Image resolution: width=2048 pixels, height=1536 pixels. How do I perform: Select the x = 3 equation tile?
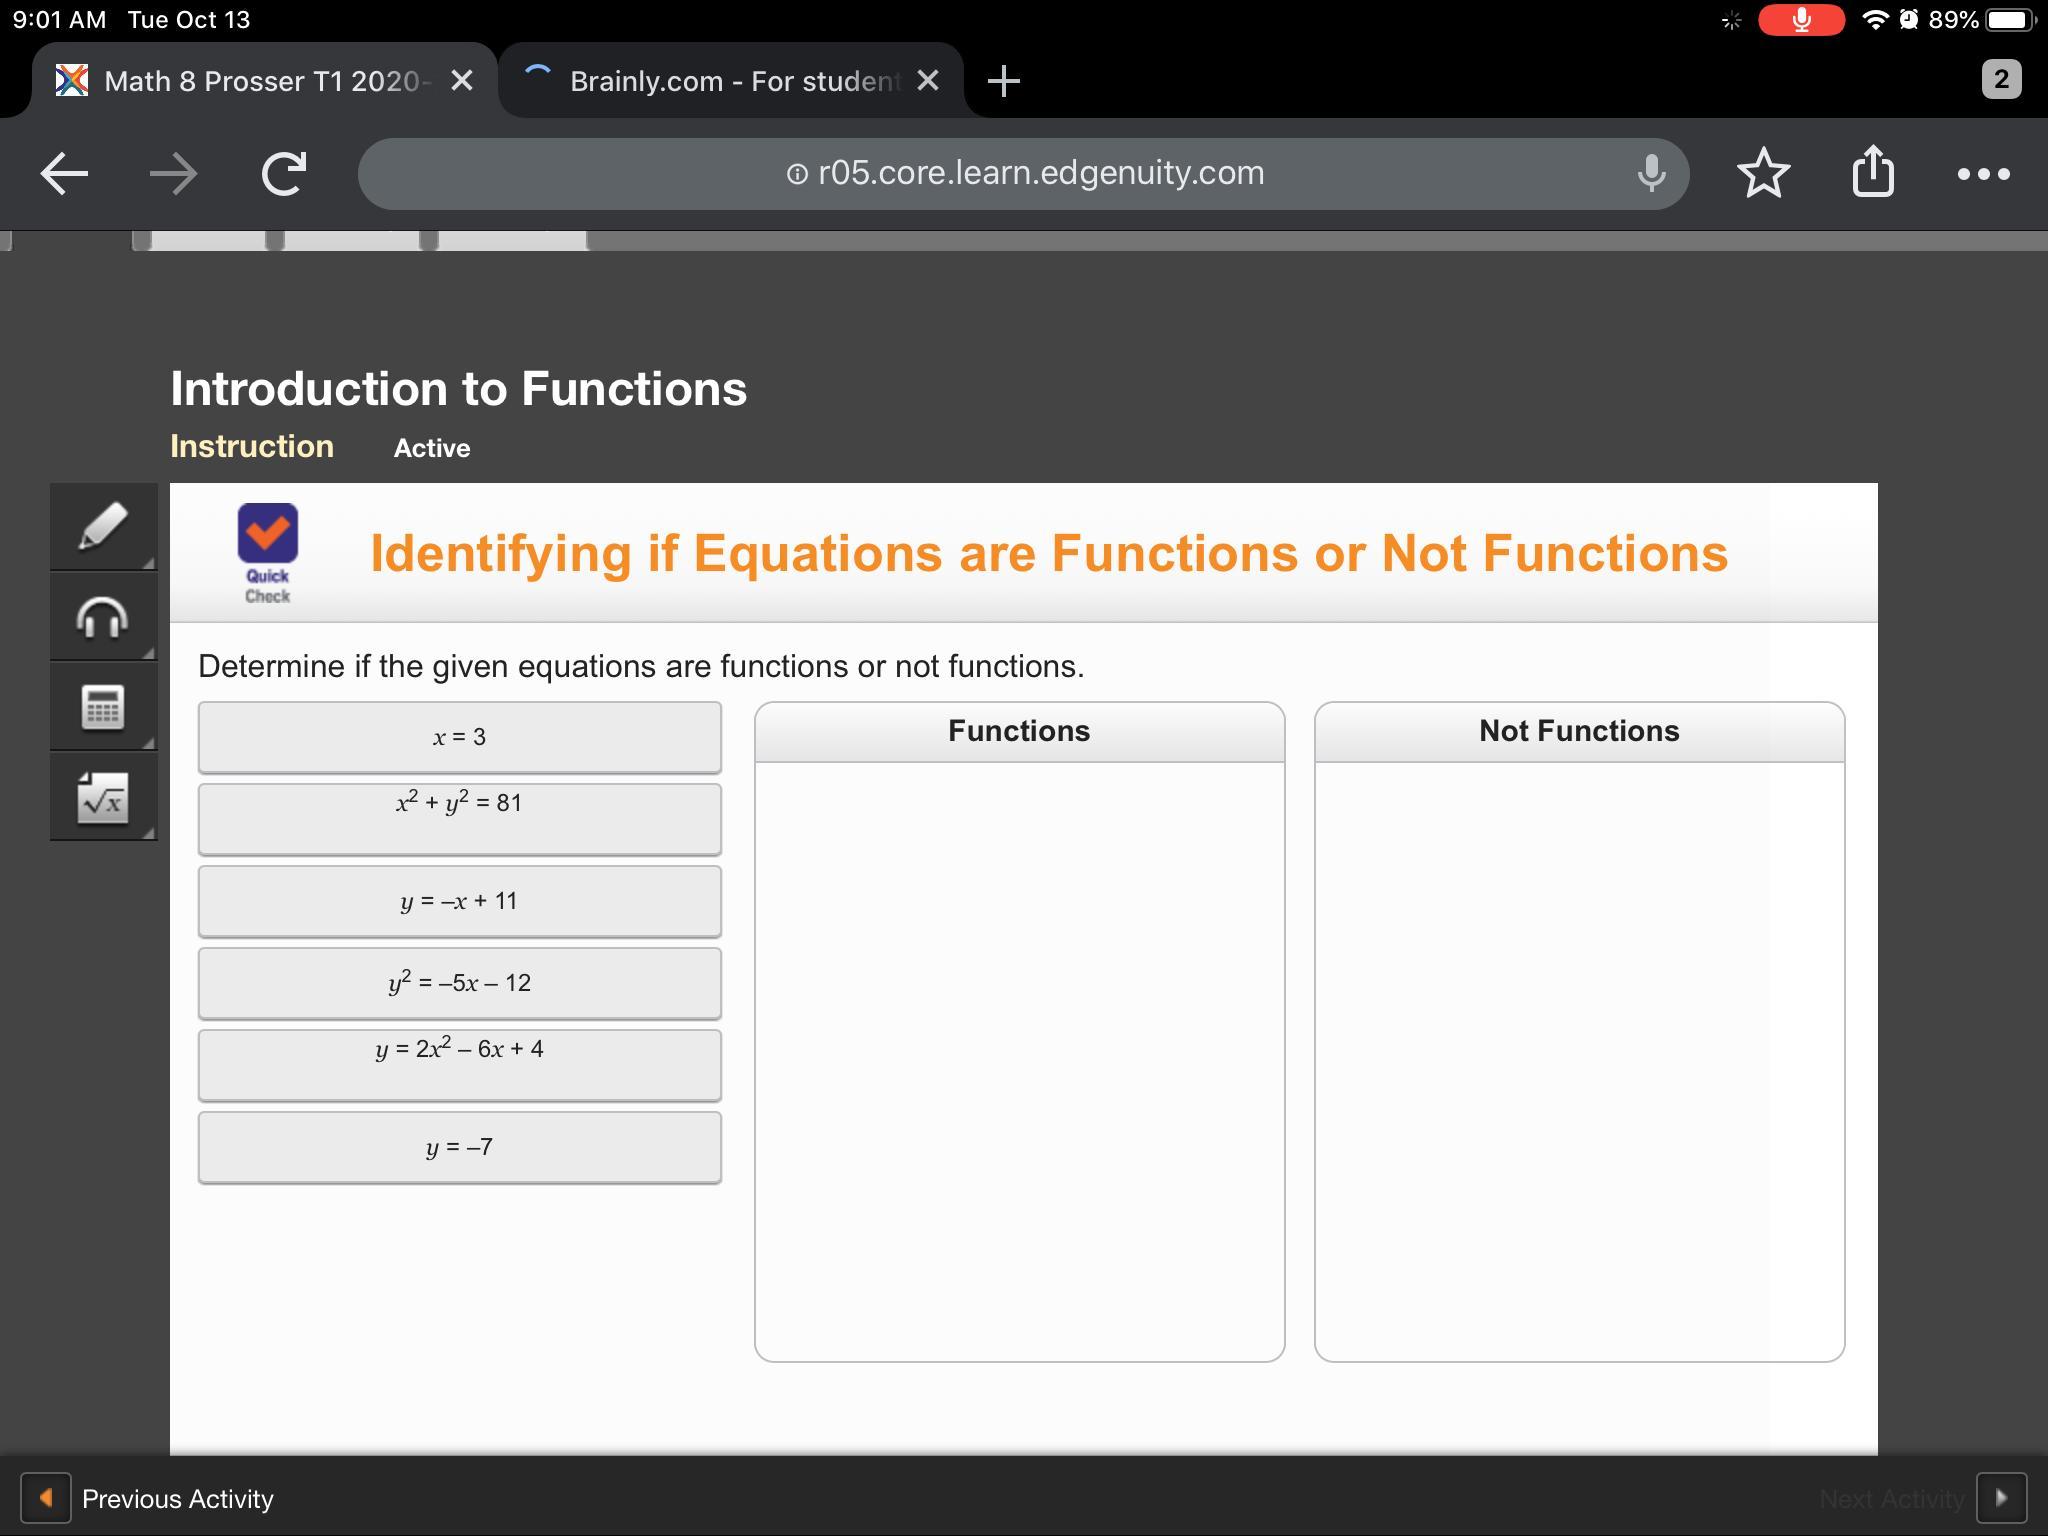click(459, 737)
